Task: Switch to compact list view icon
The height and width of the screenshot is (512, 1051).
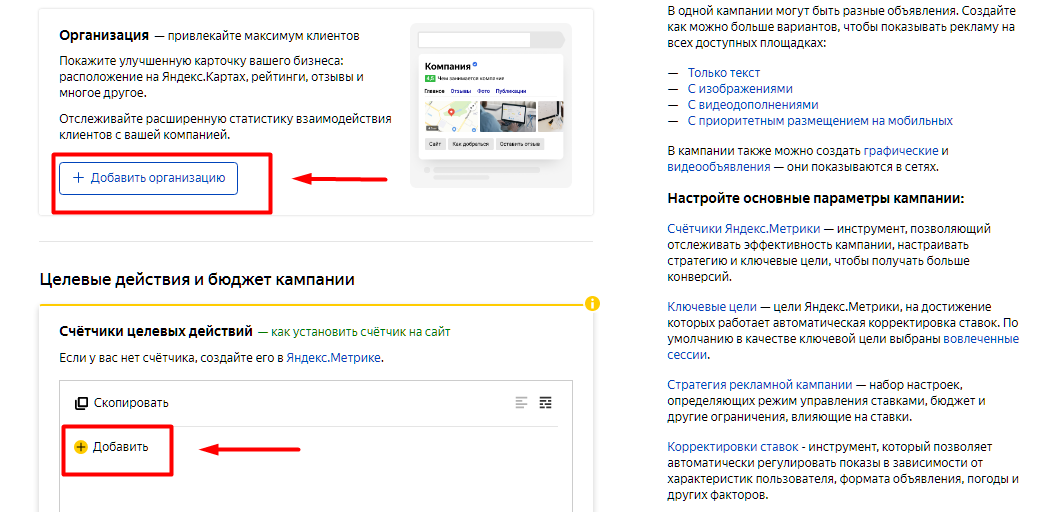Action: point(521,402)
